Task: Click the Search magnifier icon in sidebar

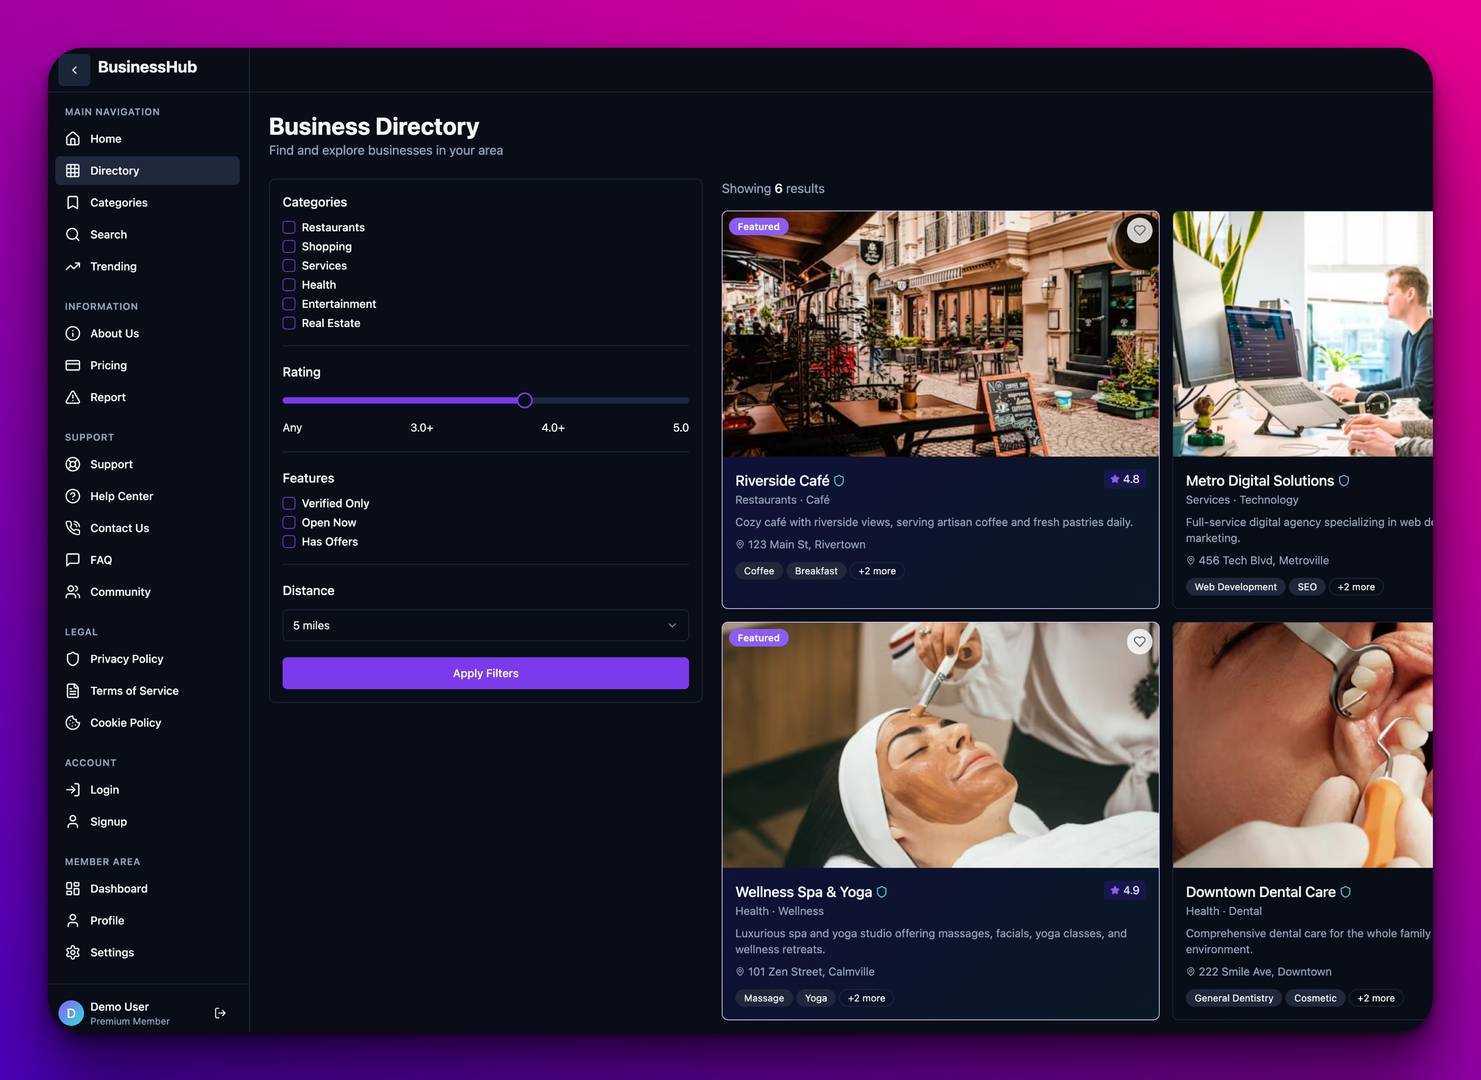Action: click(x=72, y=234)
